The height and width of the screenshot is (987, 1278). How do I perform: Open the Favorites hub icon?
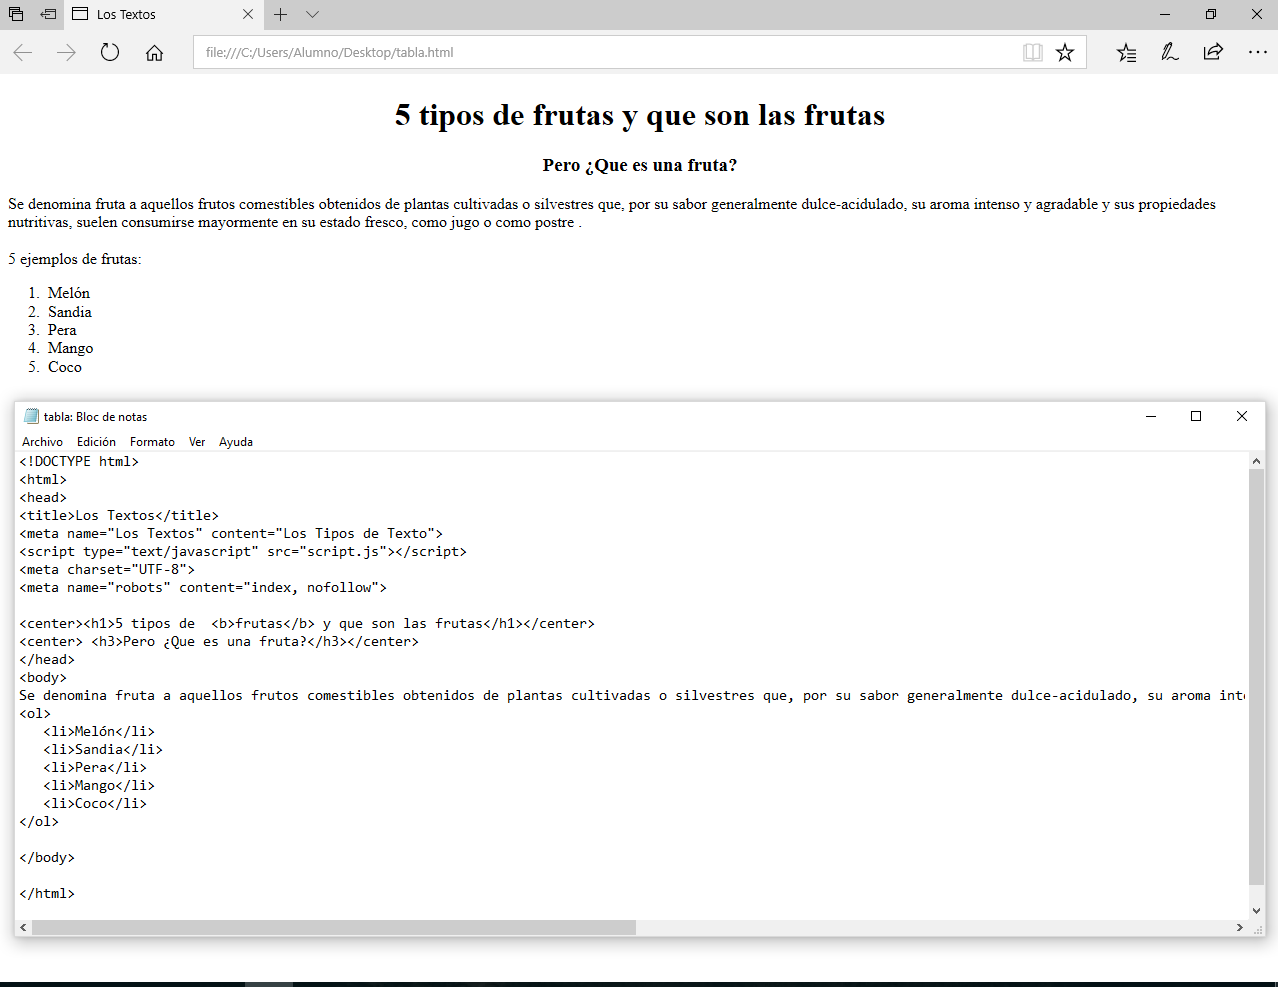(1126, 53)
